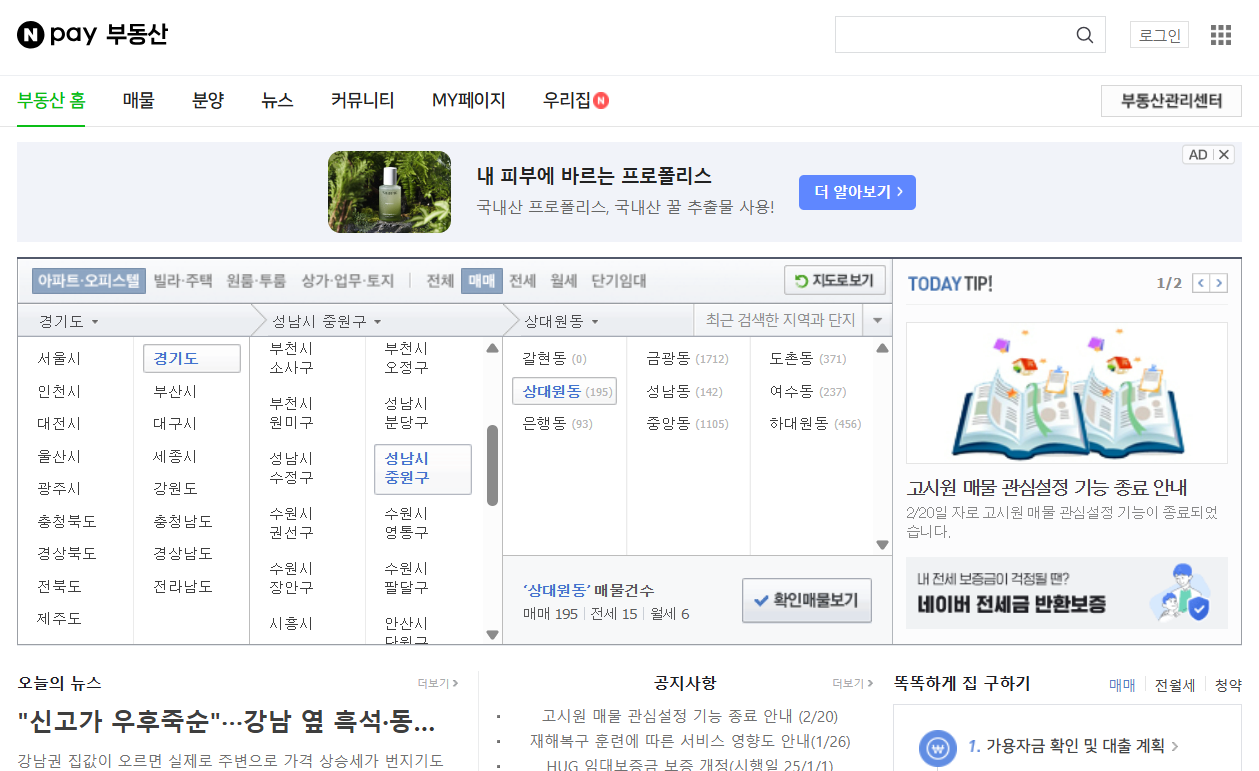The image size is (1259, 771).
Task: Select 성남시 분당구 in district list
Action: point(406,413)
